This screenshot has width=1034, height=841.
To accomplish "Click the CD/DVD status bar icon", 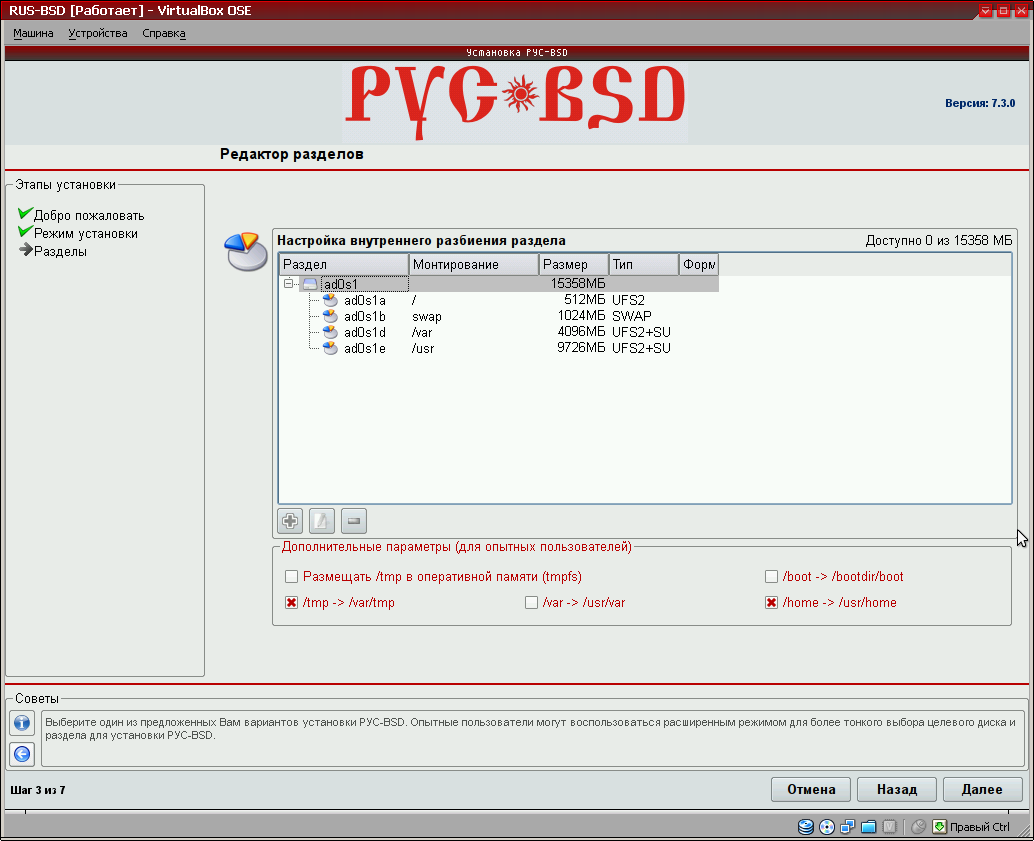I will click(x=827, y=827).
